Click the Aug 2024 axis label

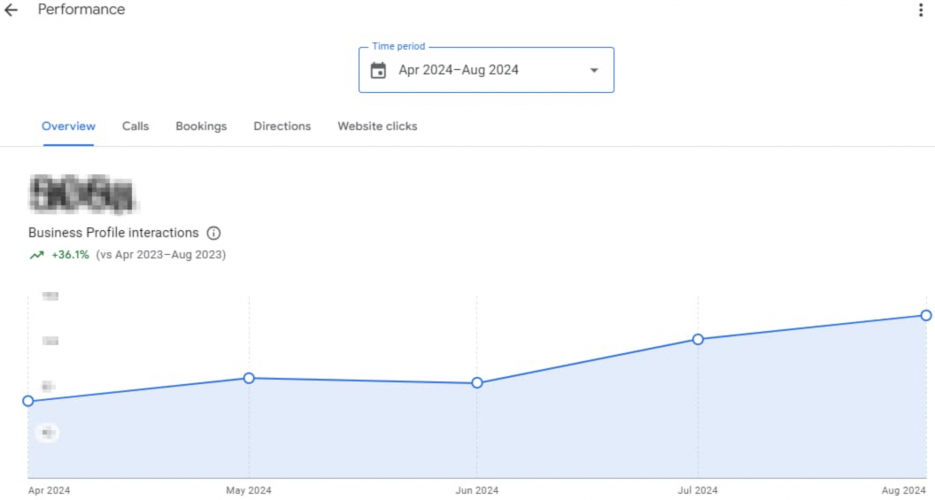pos(904,490)
